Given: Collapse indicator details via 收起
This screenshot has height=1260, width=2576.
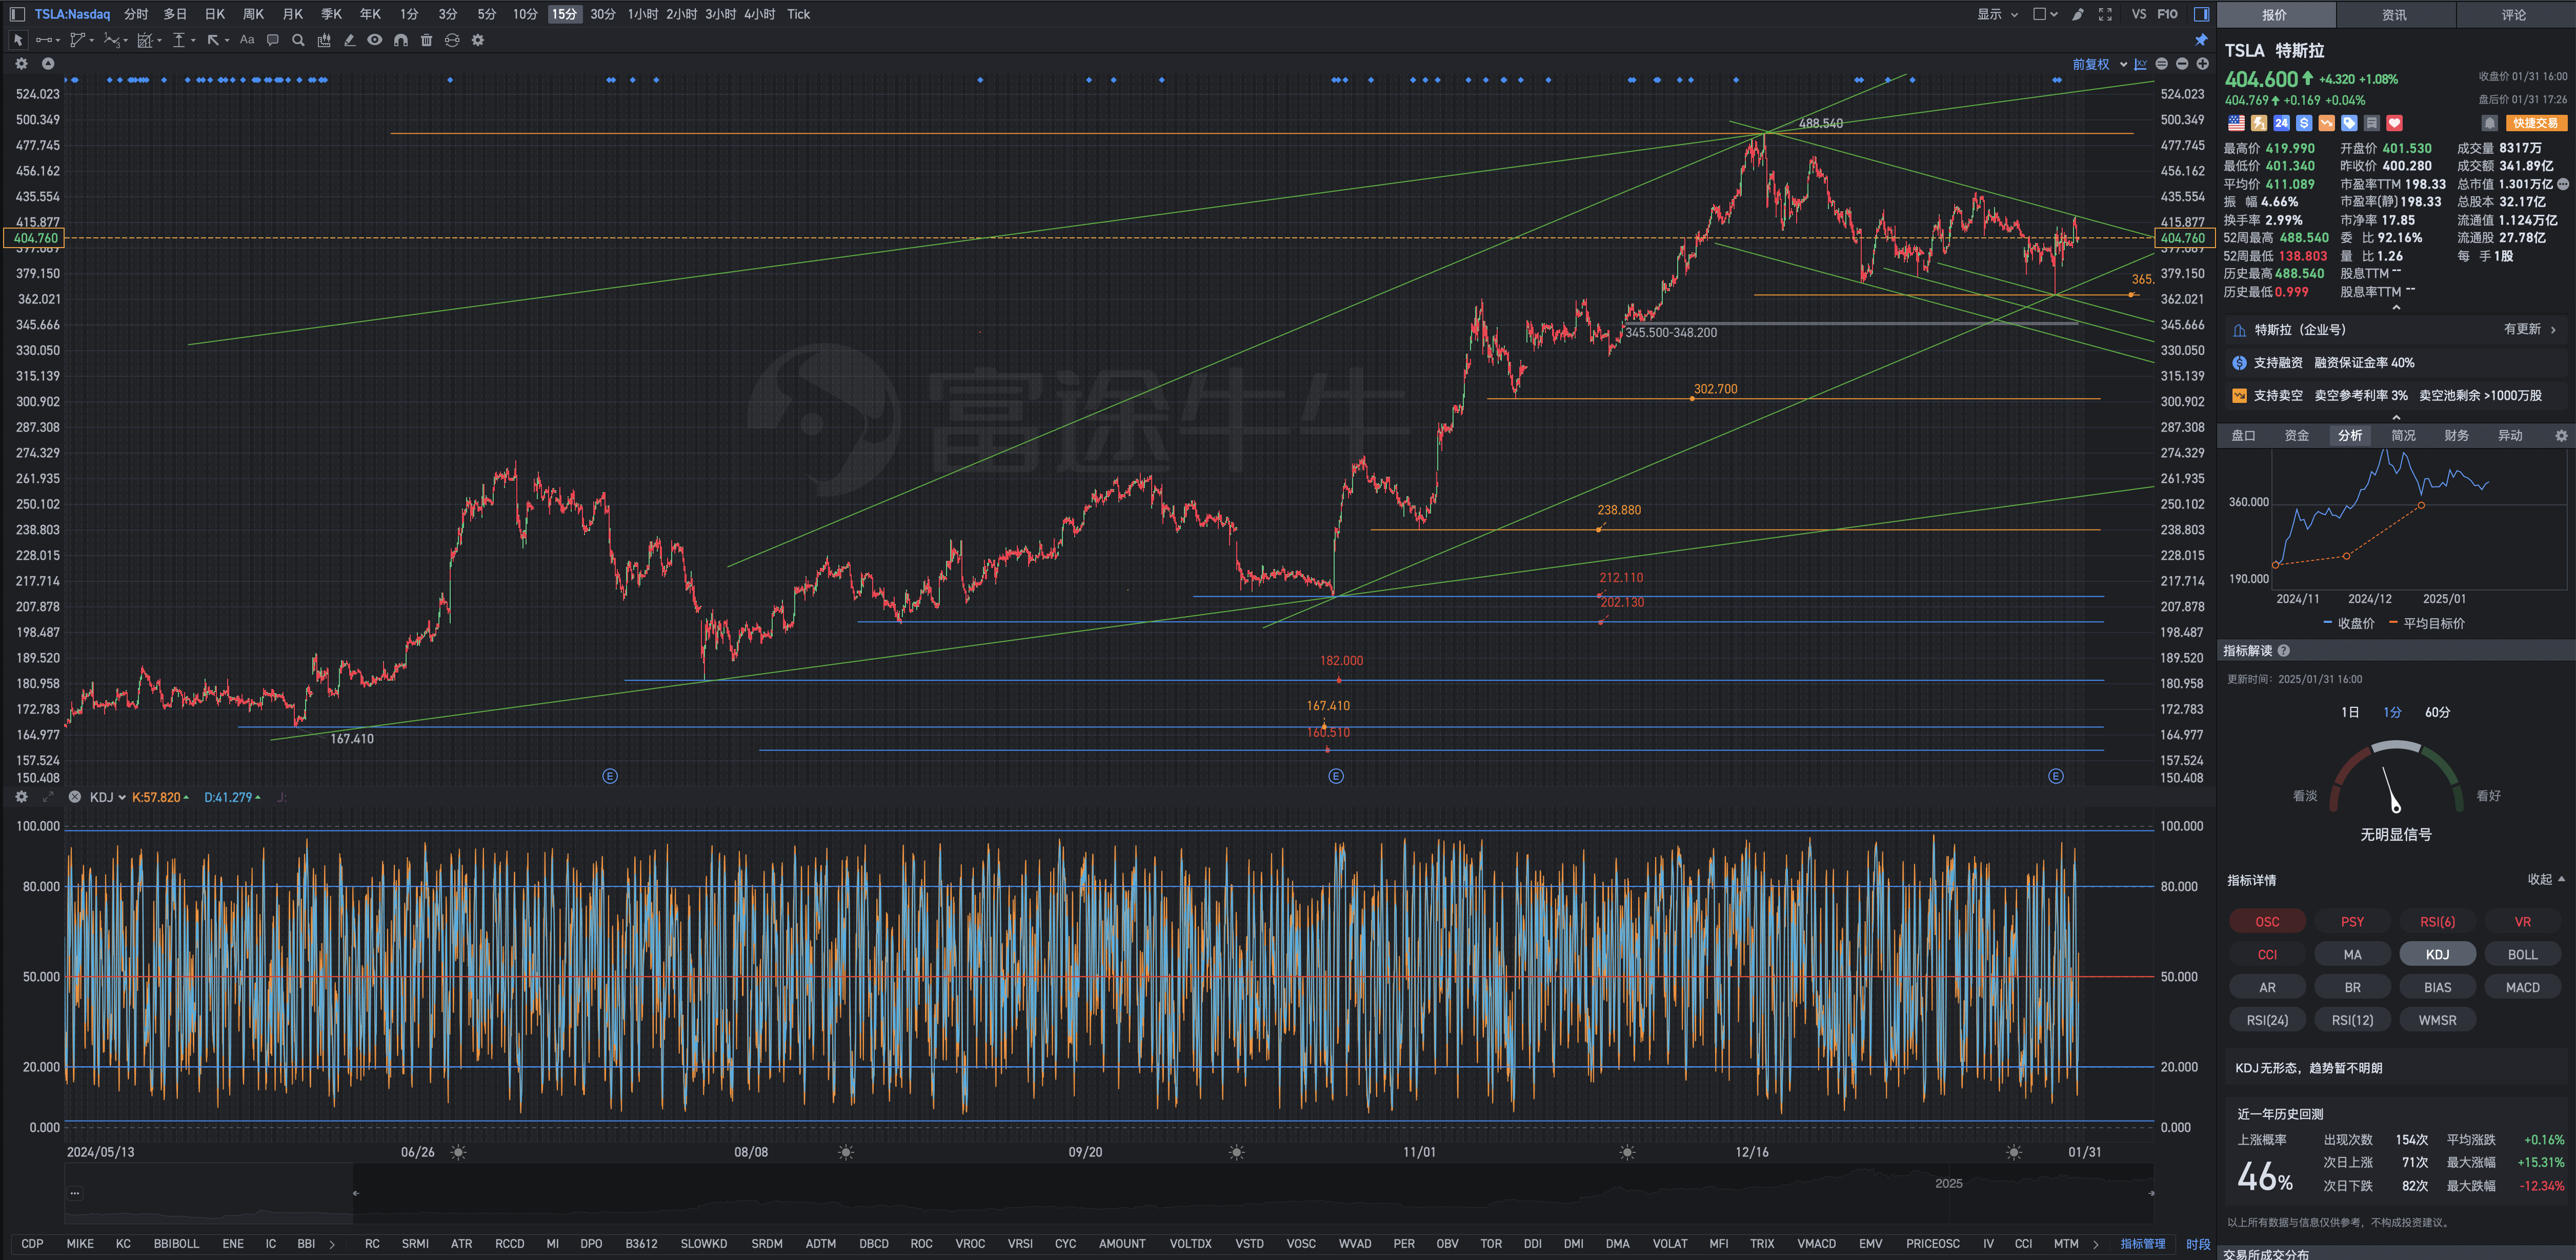Looking at the screenshot, I should (x=2546, y=879).
